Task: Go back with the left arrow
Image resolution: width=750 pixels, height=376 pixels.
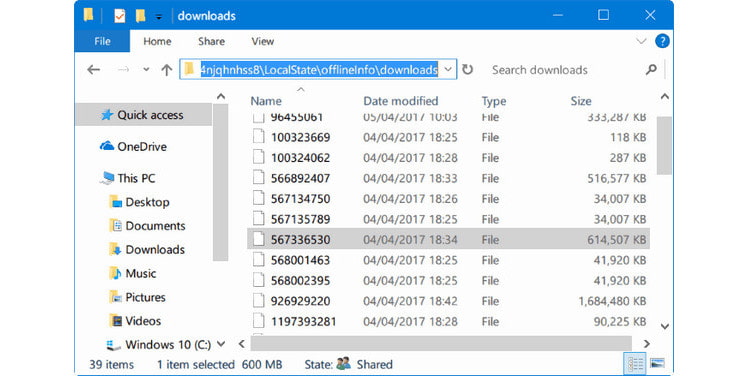Action: tap(93, 70)
